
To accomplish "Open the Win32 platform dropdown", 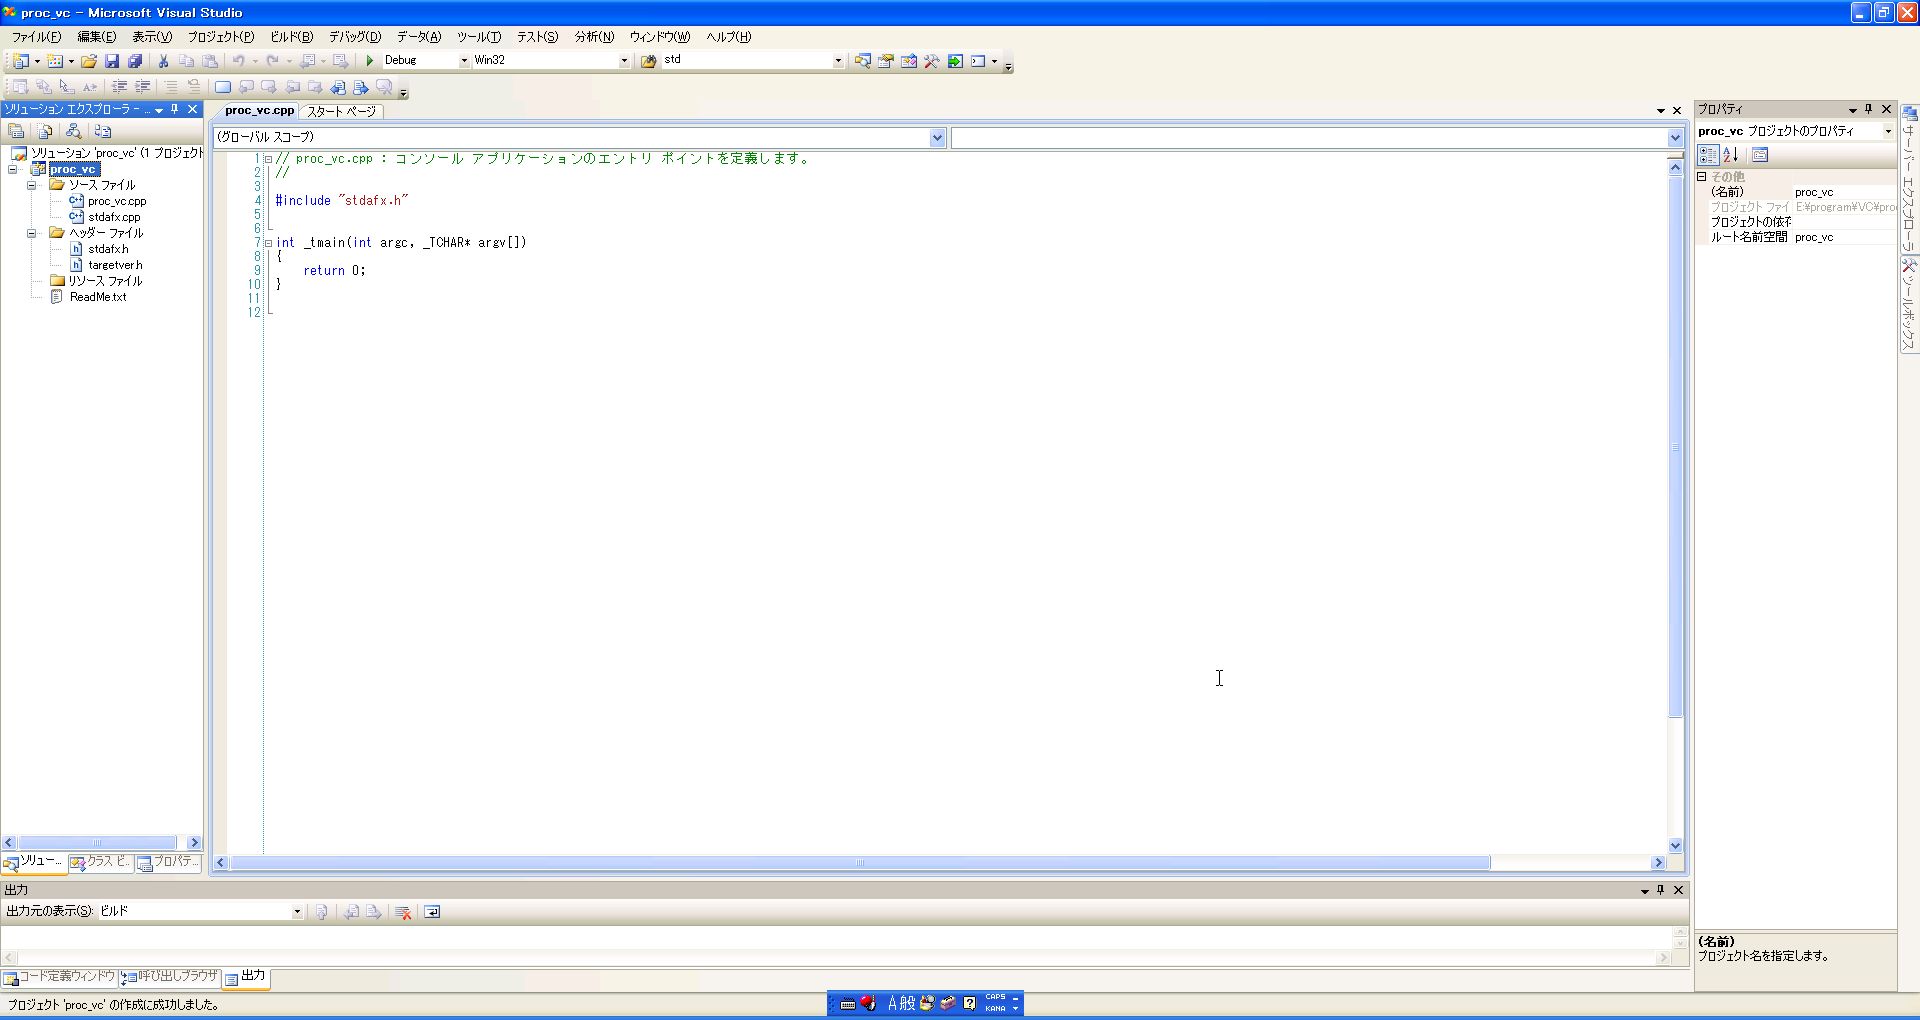I will coord(624,61).
